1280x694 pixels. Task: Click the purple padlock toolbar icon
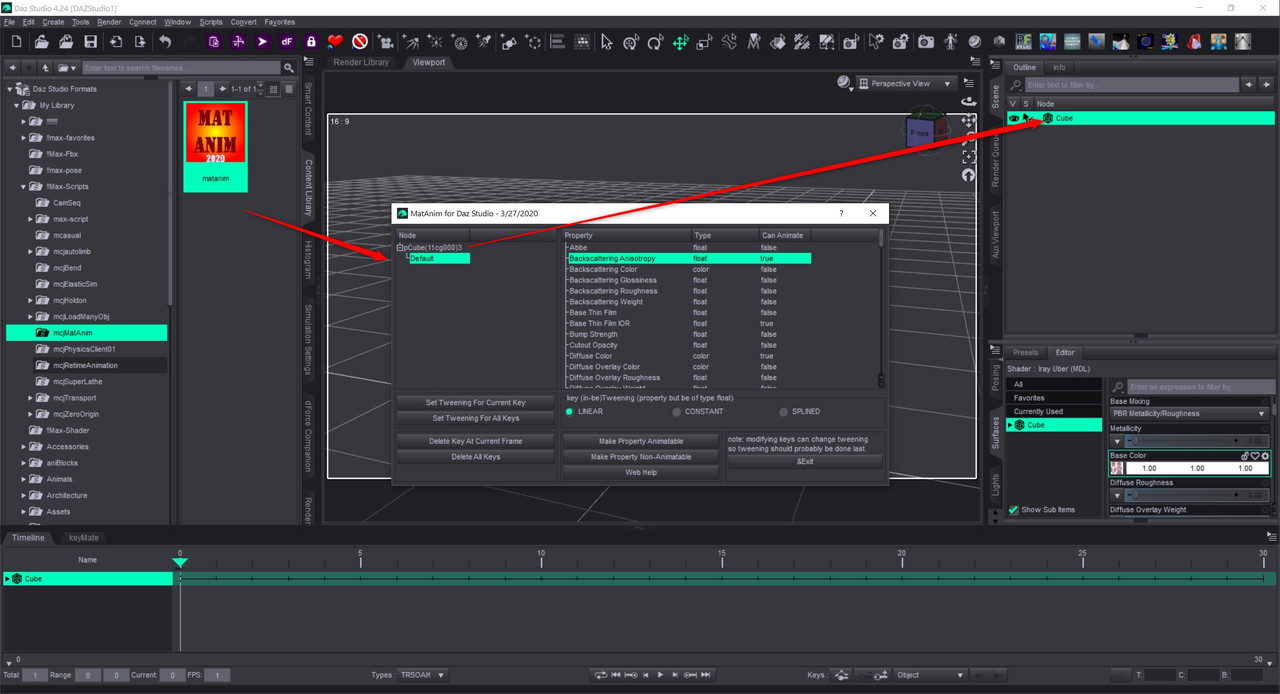click(x=311, y=42)
